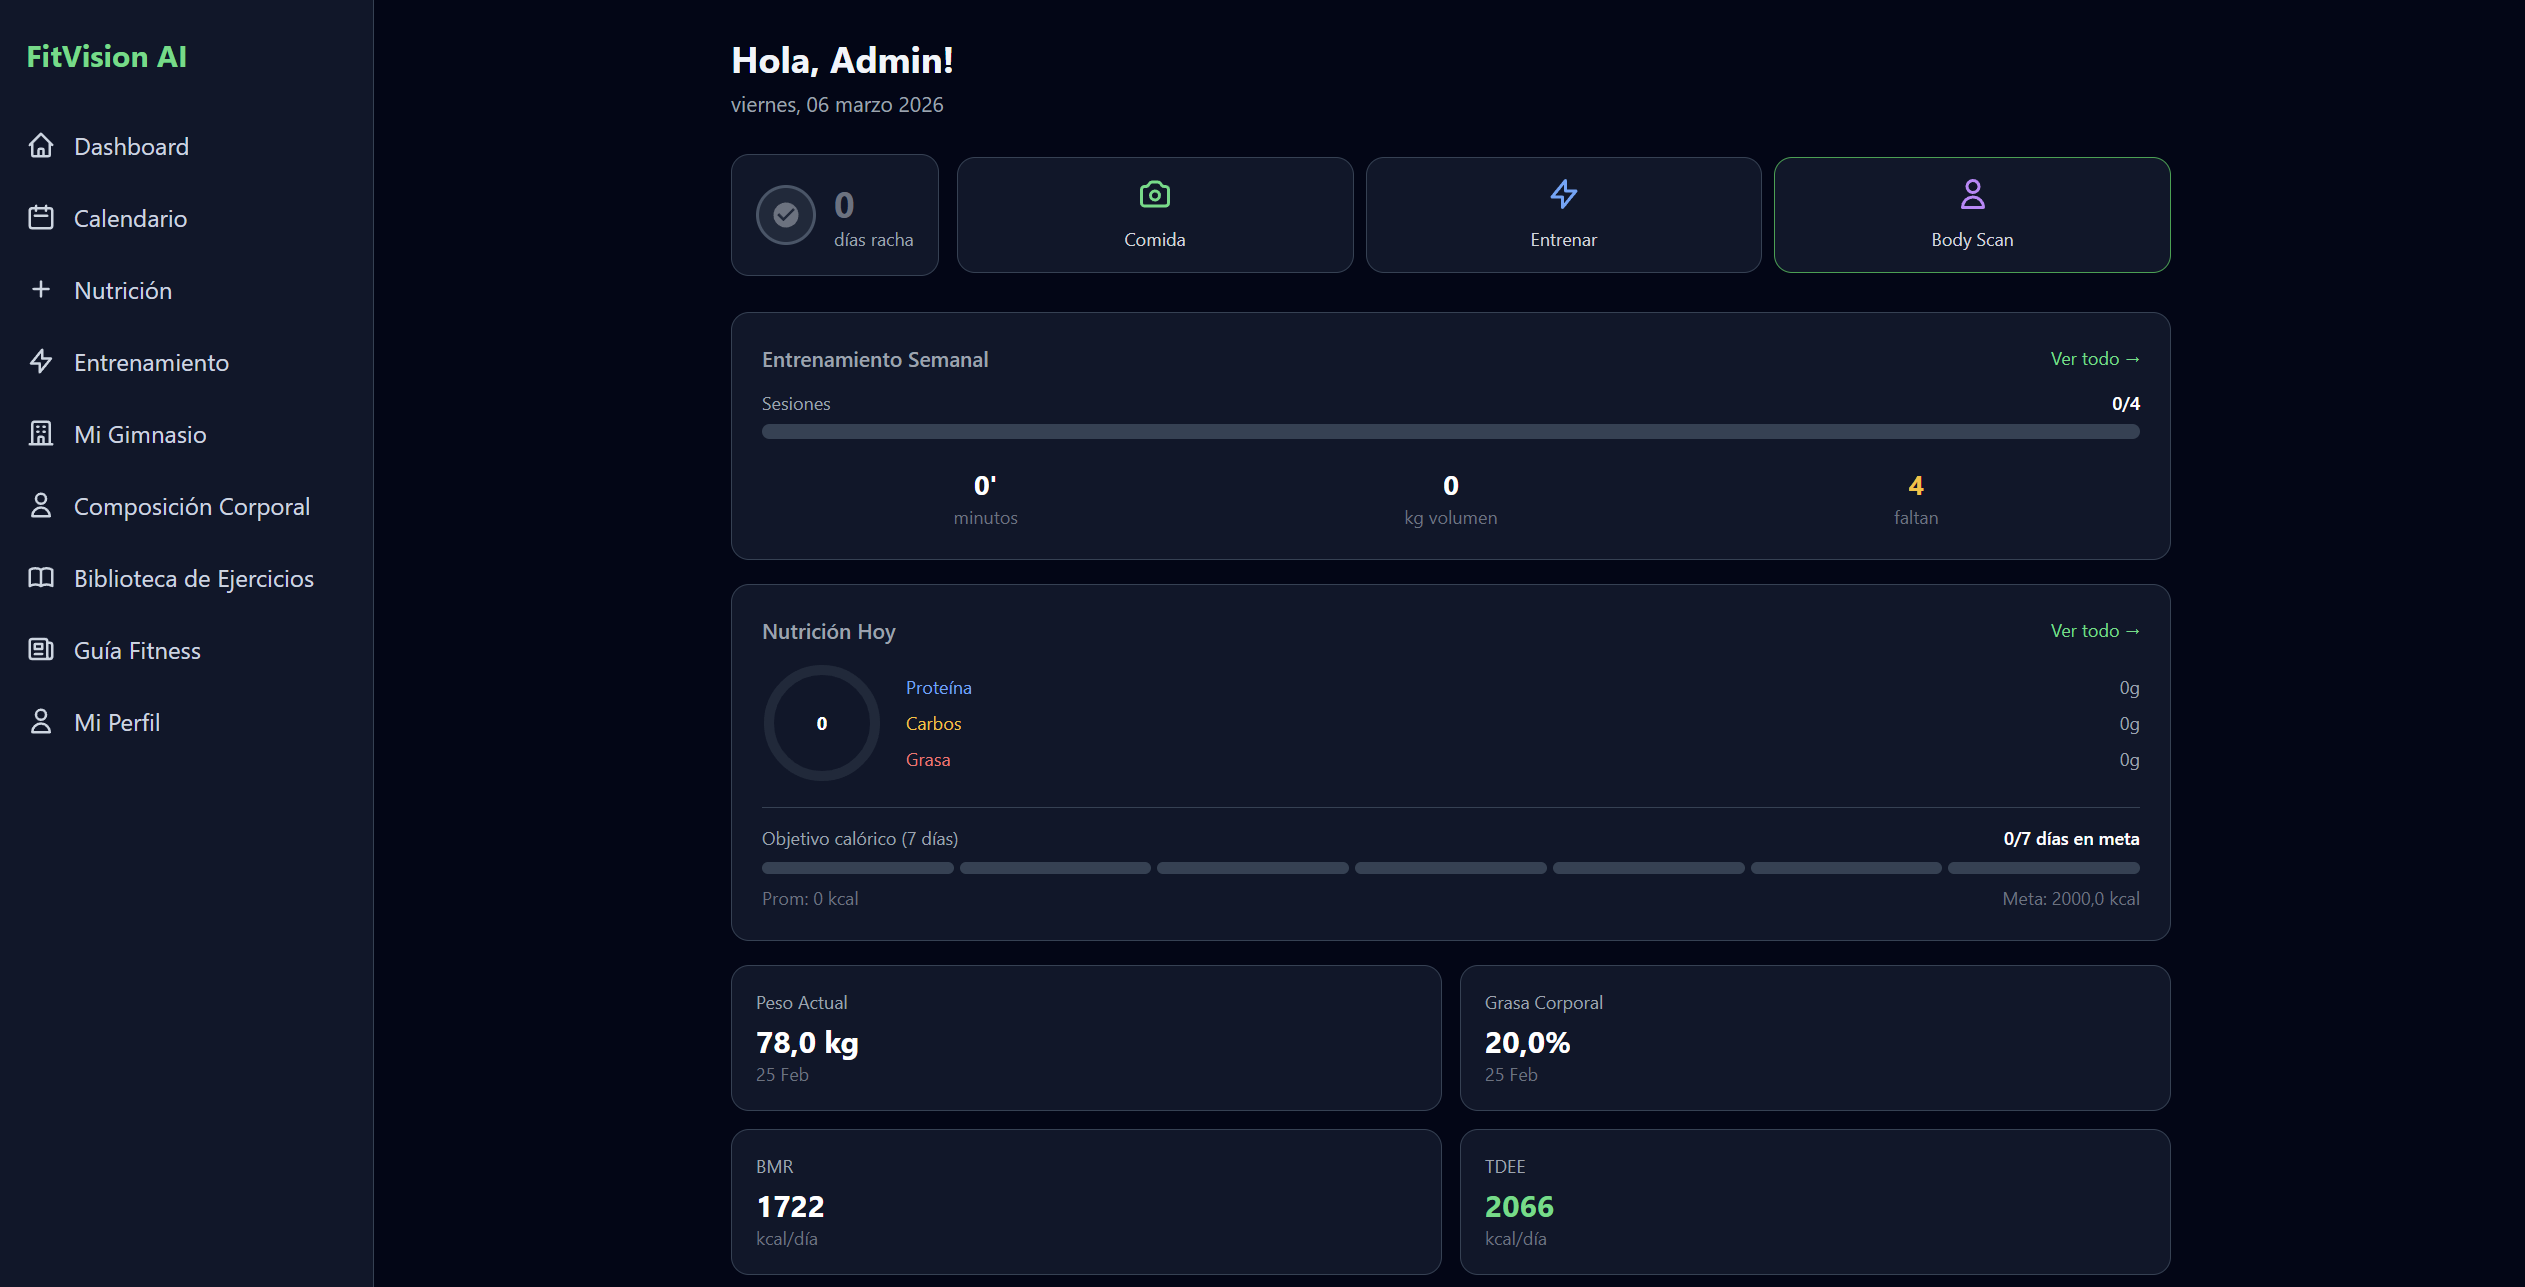This screenshot has height=1287, width=2525.
Task: Click the Mi Gimnasio building icon
Action: 41,434
